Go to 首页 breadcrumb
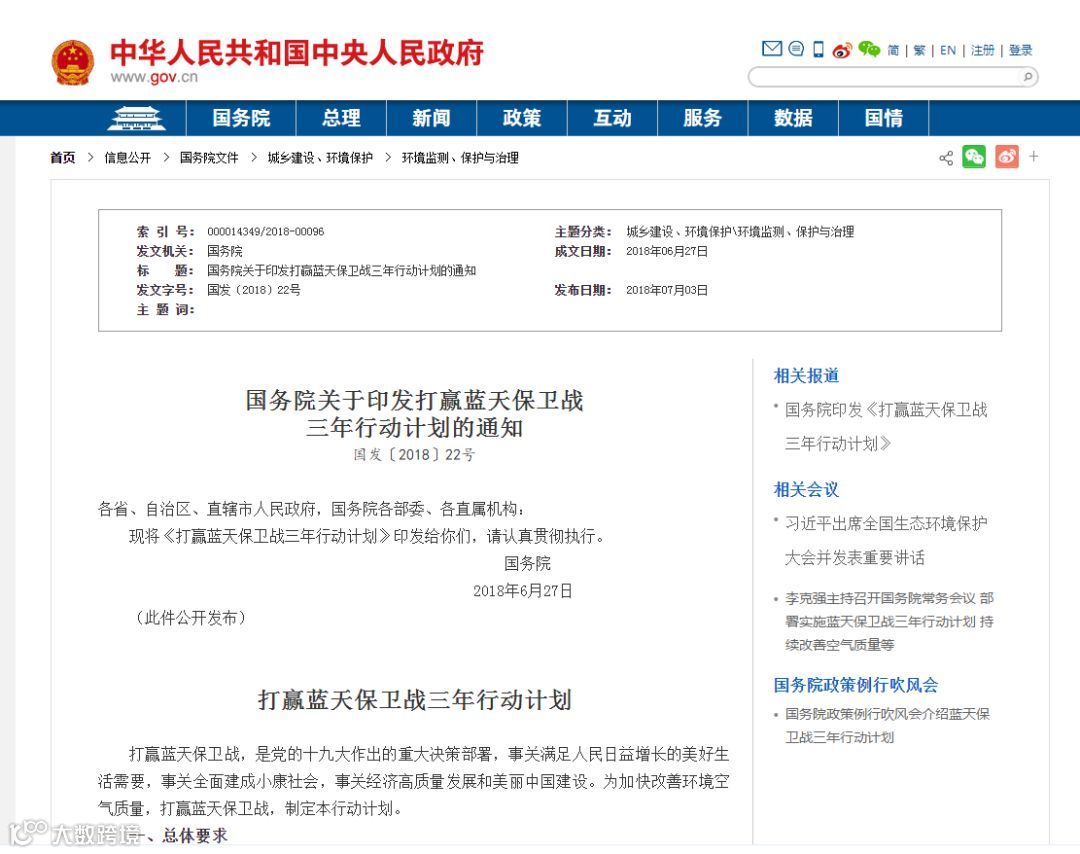The image size is (1080, 854). pos(63,158)
